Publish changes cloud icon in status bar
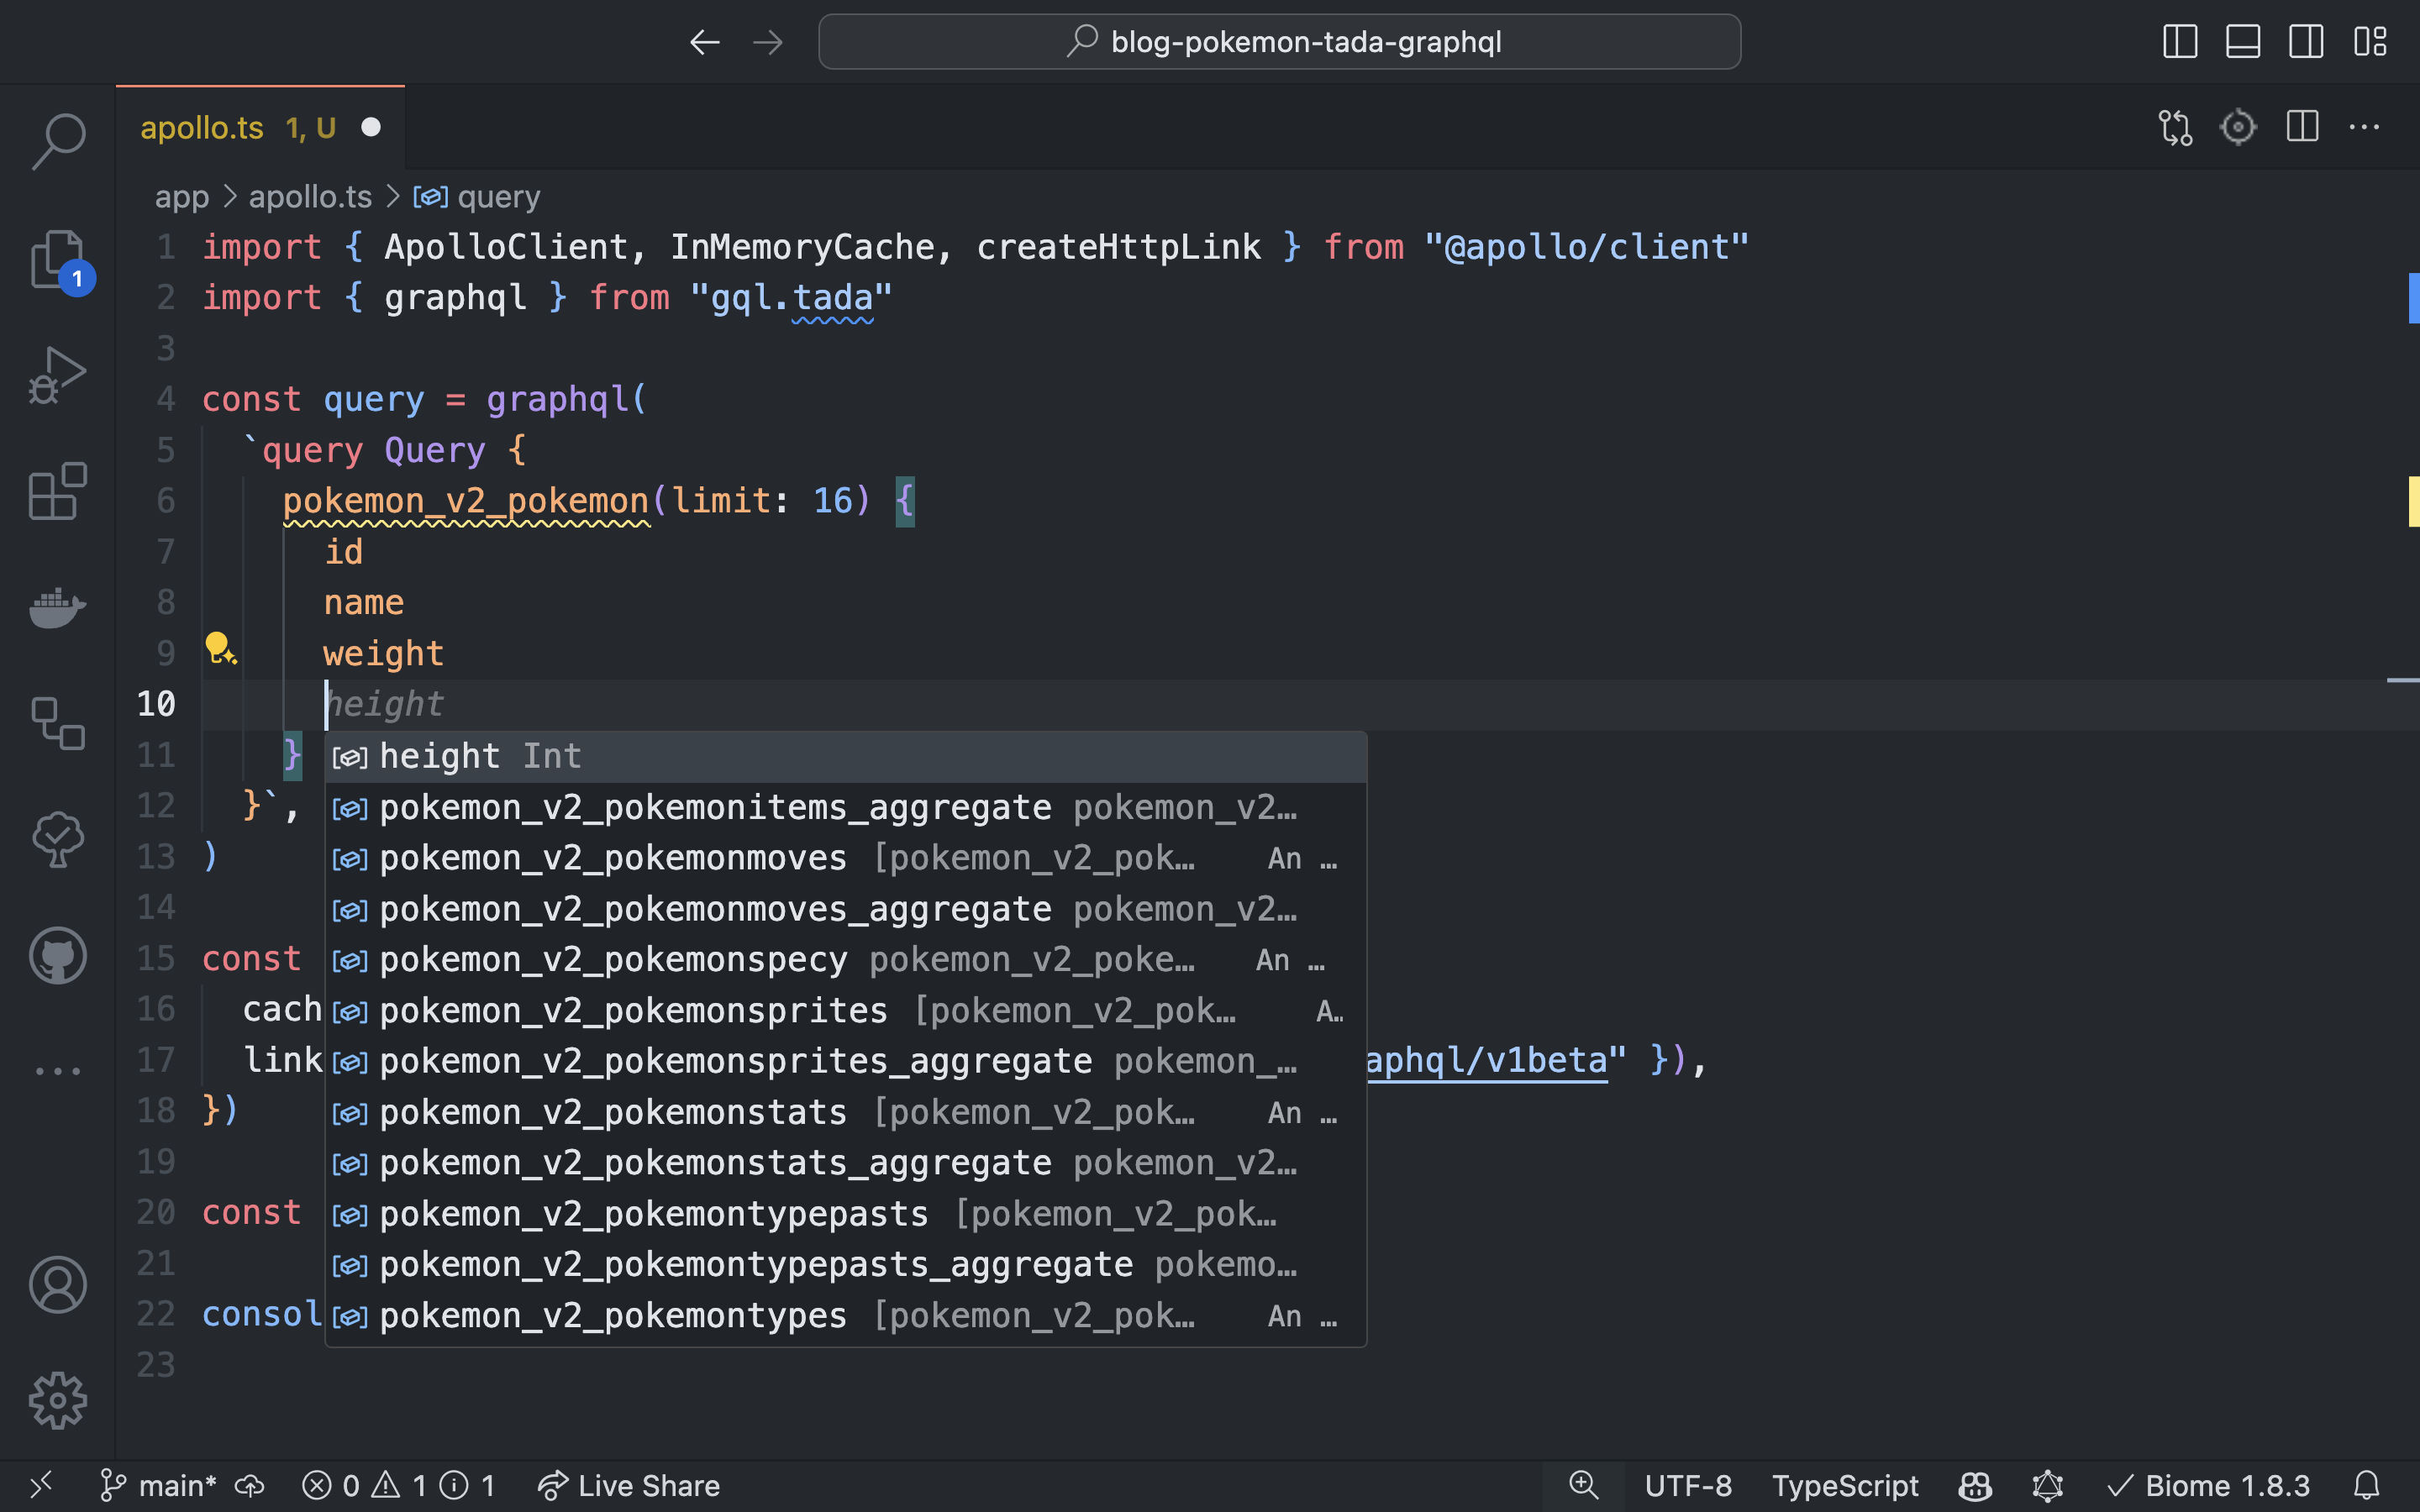Image resolution: width=2420 pixels, height=1512 pixels. click(x=250, y=1486)
